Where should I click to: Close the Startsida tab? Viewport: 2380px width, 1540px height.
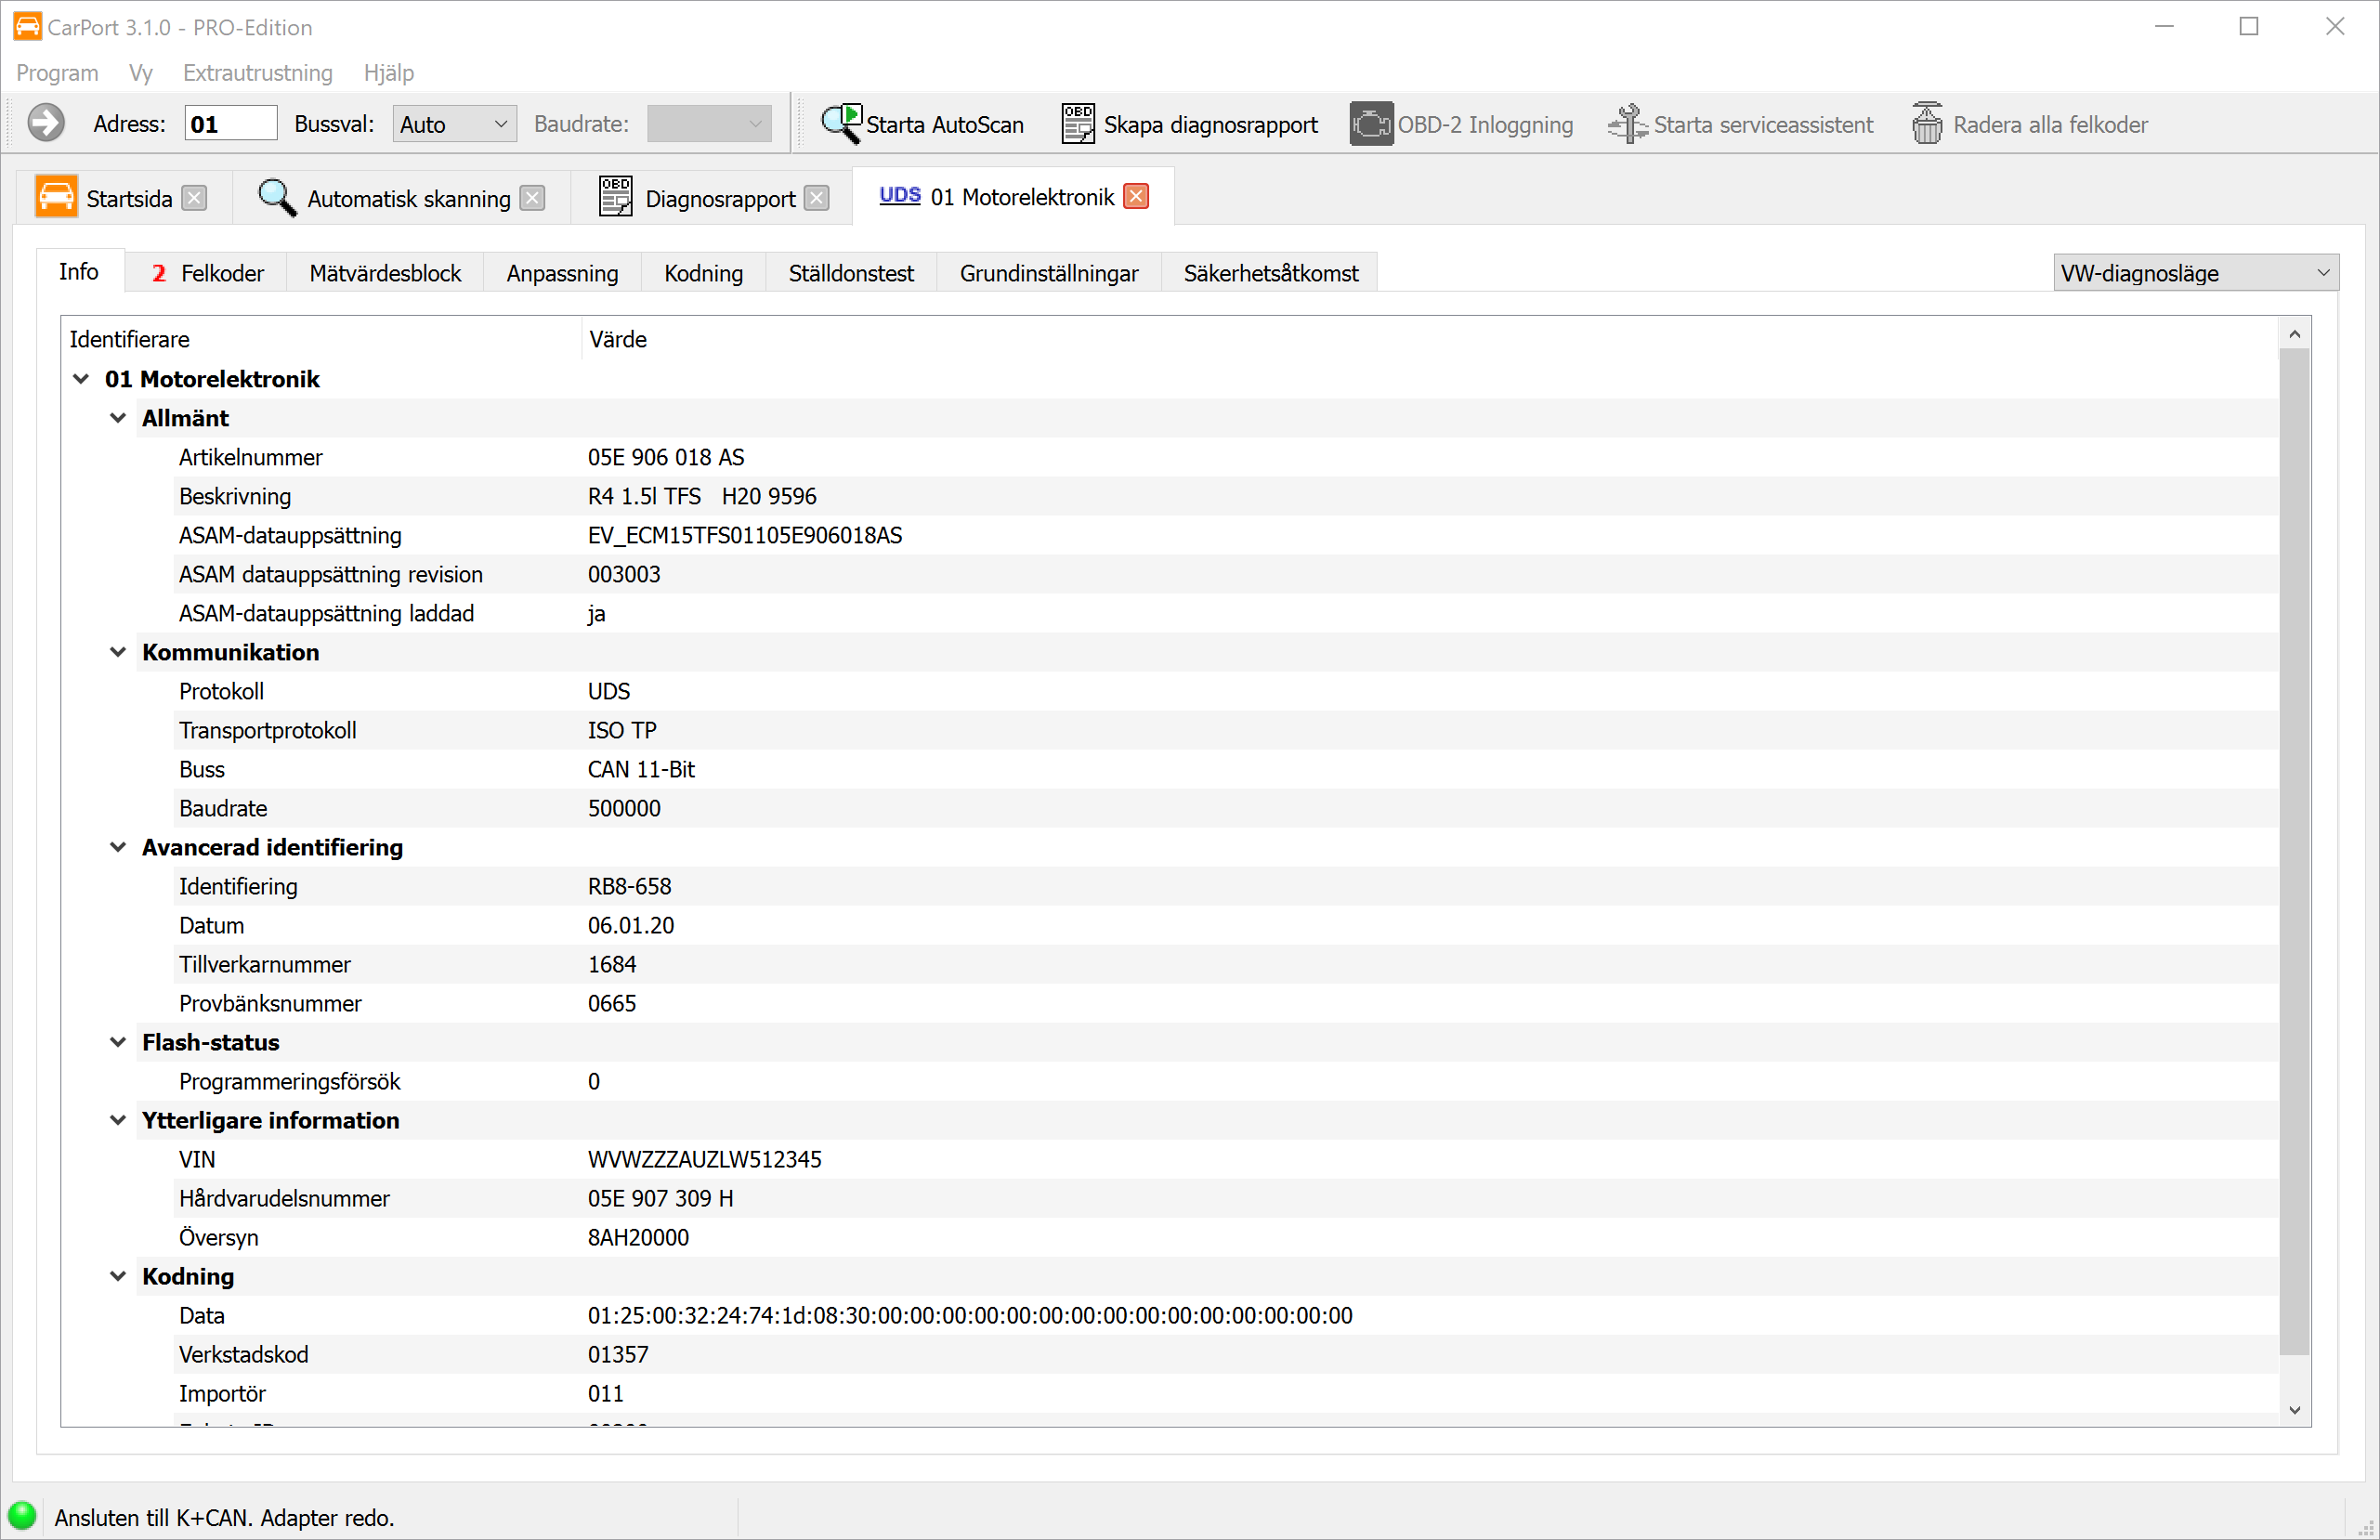pyautogui.click(x=195, y=198)
